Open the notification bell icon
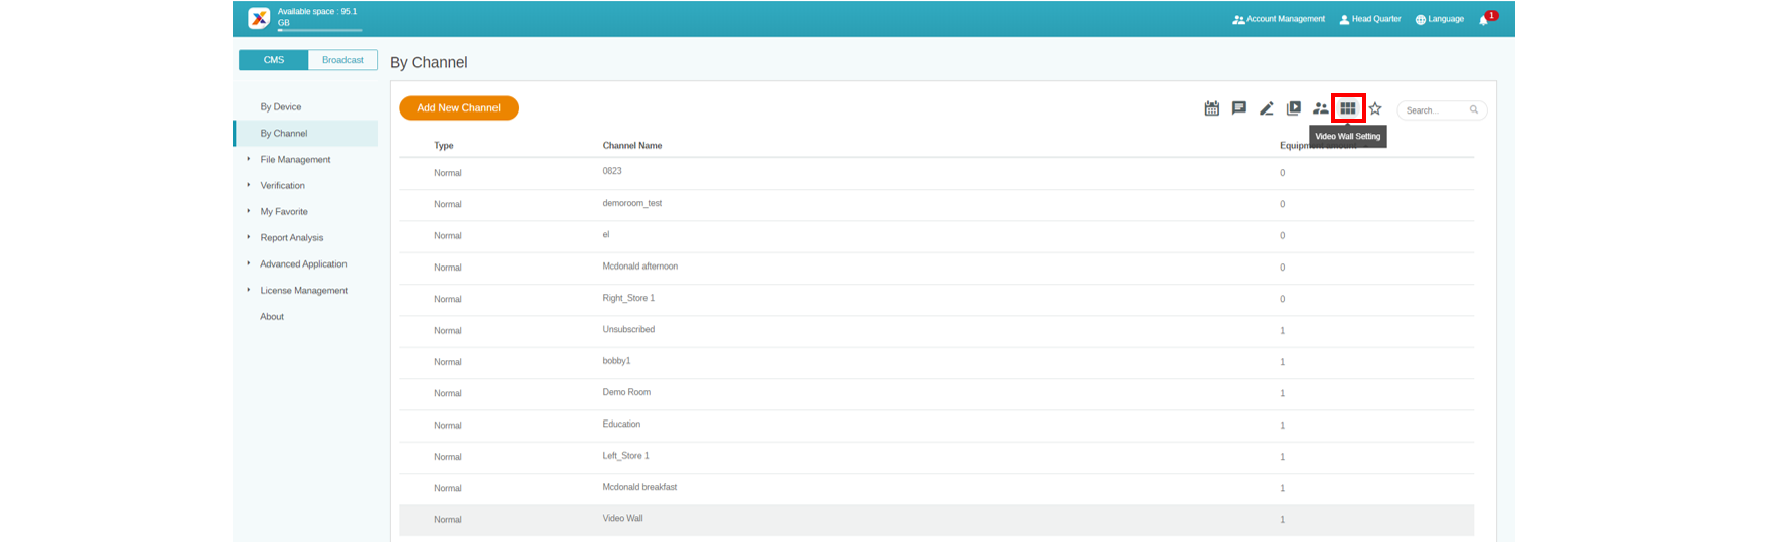This screenshot has height=542, width=1772. click(x=1484, y=20)
